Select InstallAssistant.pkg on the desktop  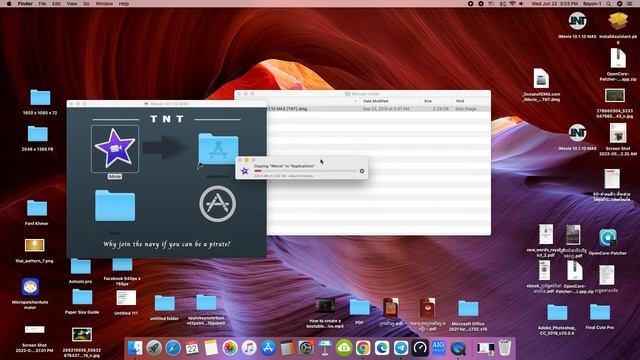tap(618, 21)
